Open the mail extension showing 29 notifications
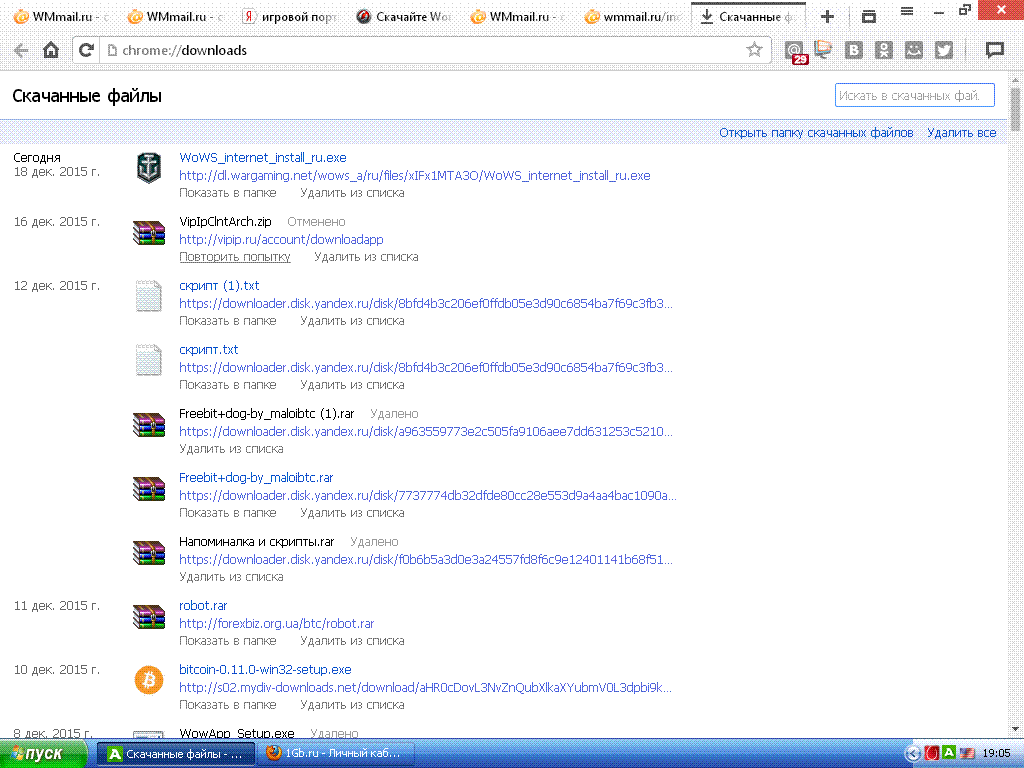Viewport: 1024px width, 768px height. pyautogui.click(x=795, y=51)
